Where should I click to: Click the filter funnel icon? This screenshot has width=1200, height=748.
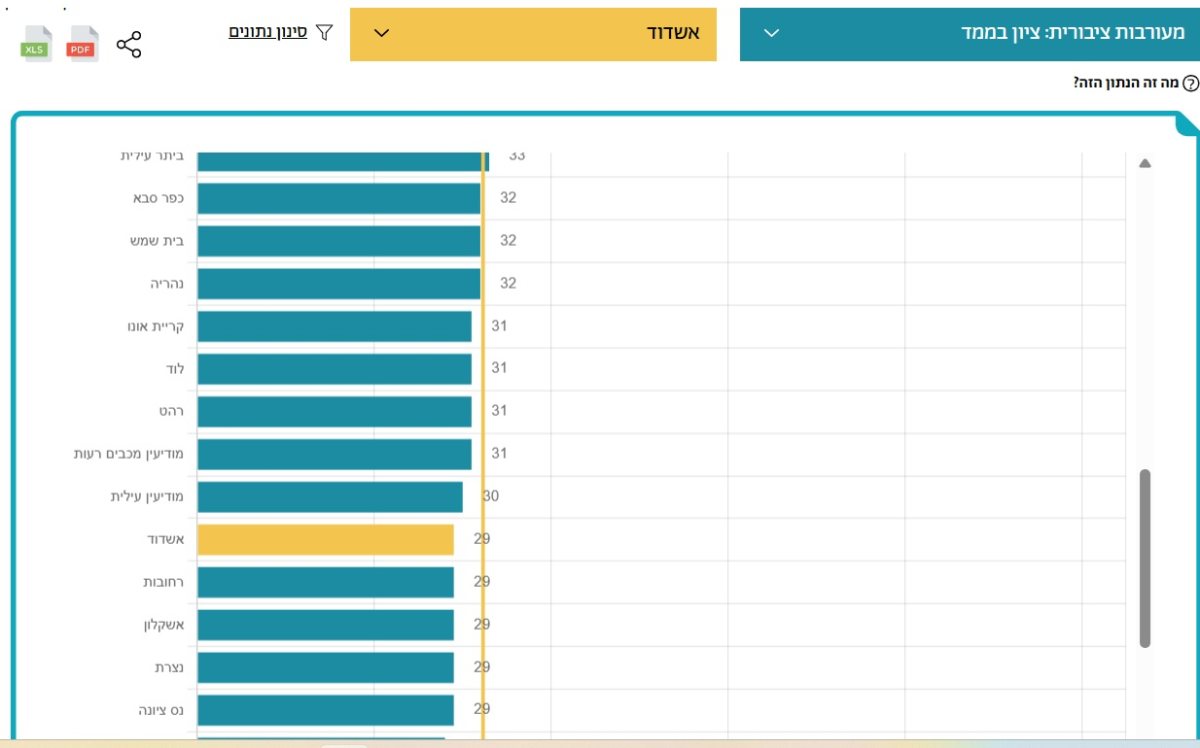coord(324,32)
